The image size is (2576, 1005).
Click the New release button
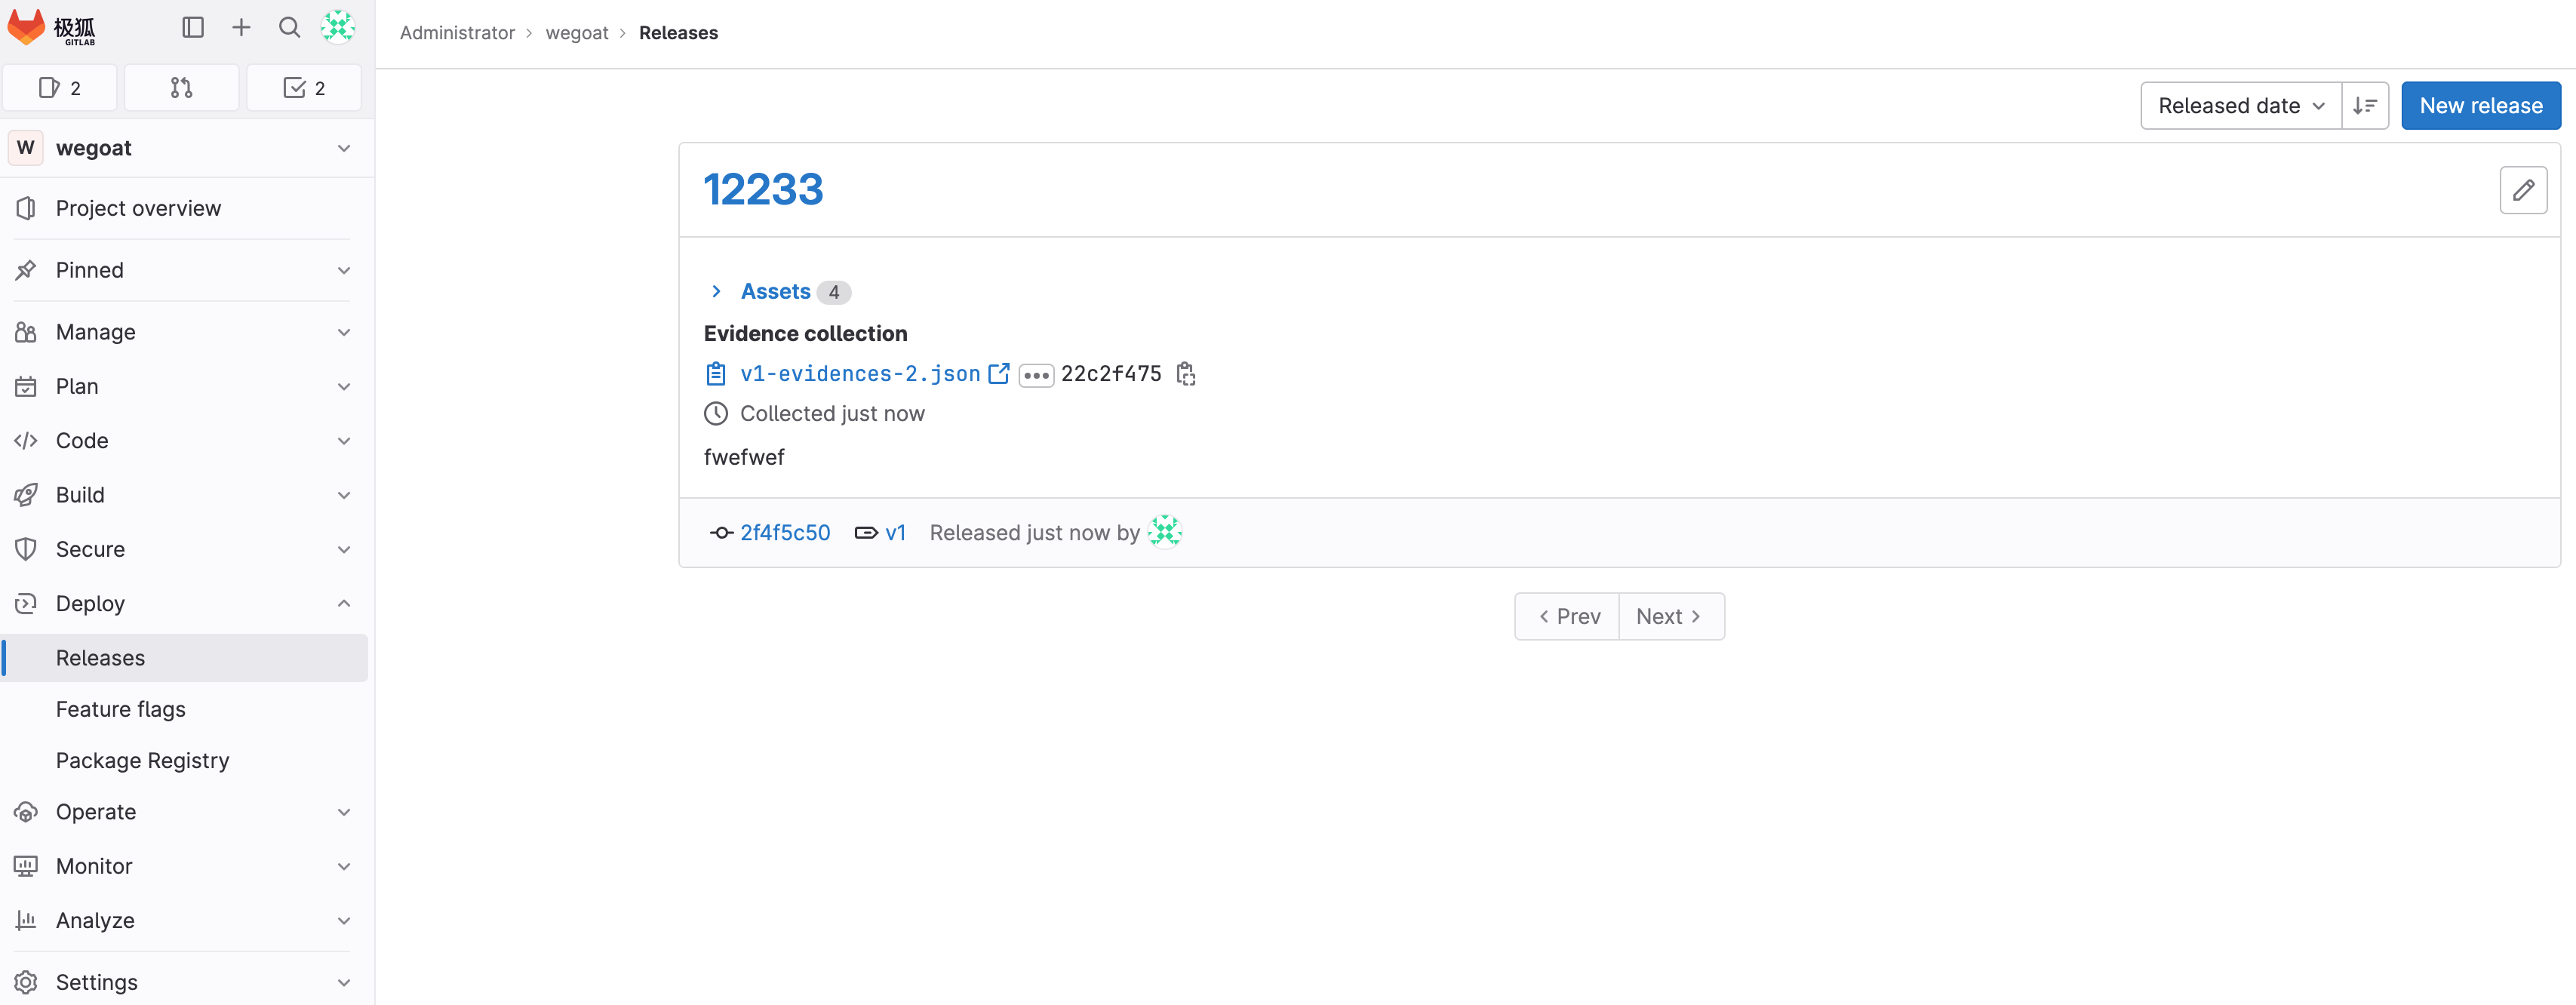tap(2480, 106)
